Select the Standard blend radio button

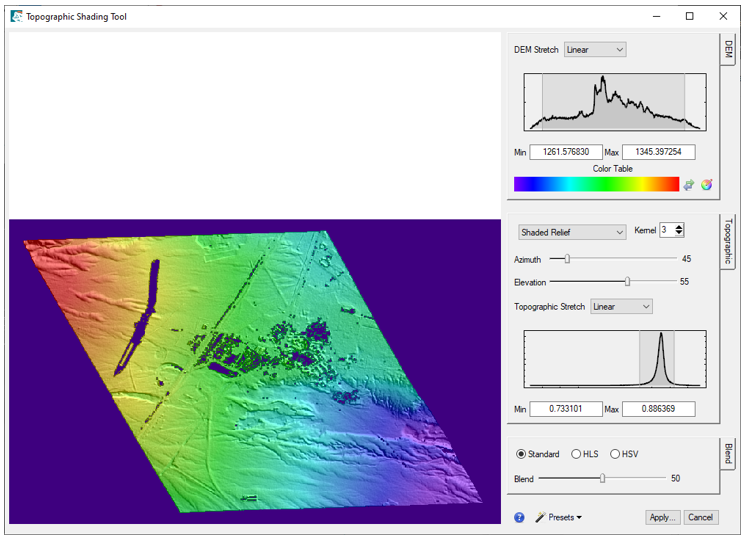click(x=521, y=454)
